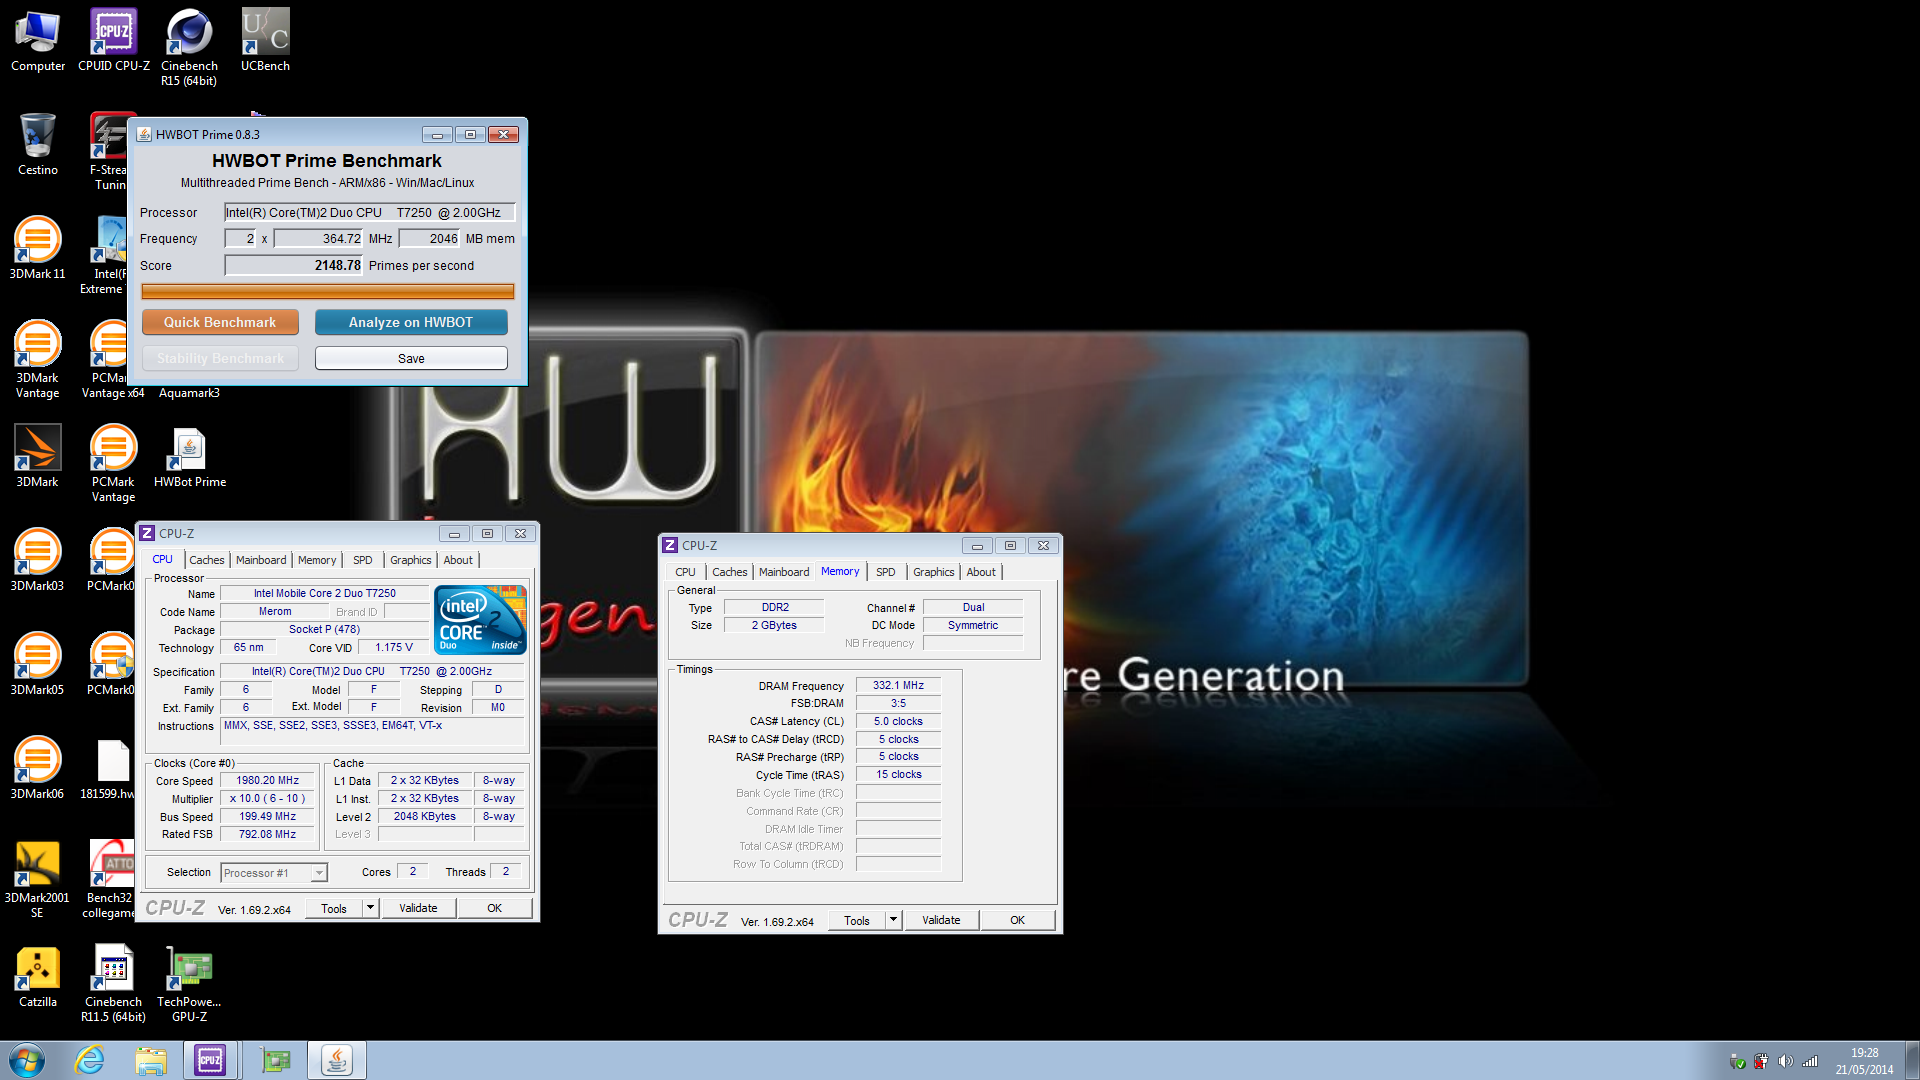Open Caches tab in right CPU-Z window
This screenshot has width=1920, height=1080.
pos(730,572)
